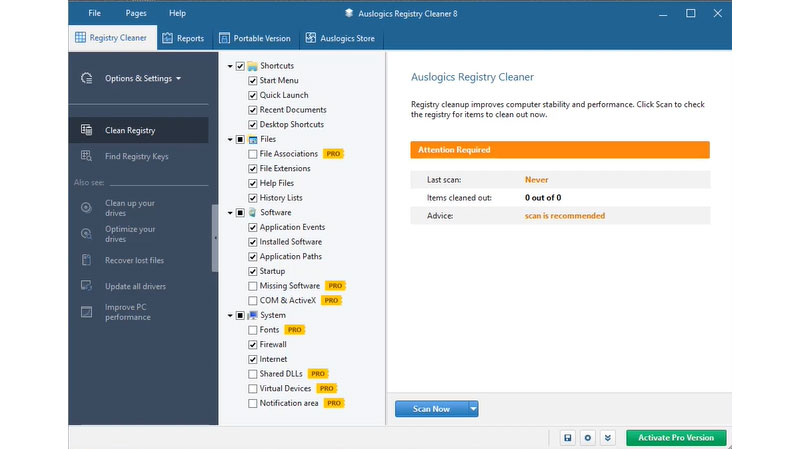This screenshot has width=800, height=450.
Task: Click the Auslogics logo in title bar
Action: [x=349, y=13]
